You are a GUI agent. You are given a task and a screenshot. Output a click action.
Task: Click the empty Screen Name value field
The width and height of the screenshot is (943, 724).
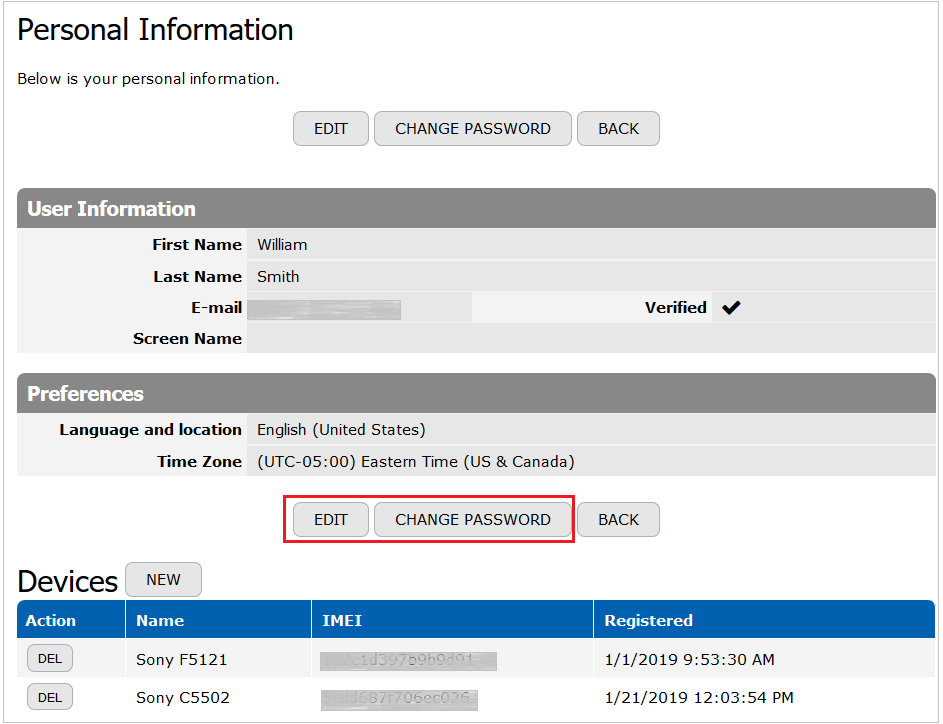591,339
